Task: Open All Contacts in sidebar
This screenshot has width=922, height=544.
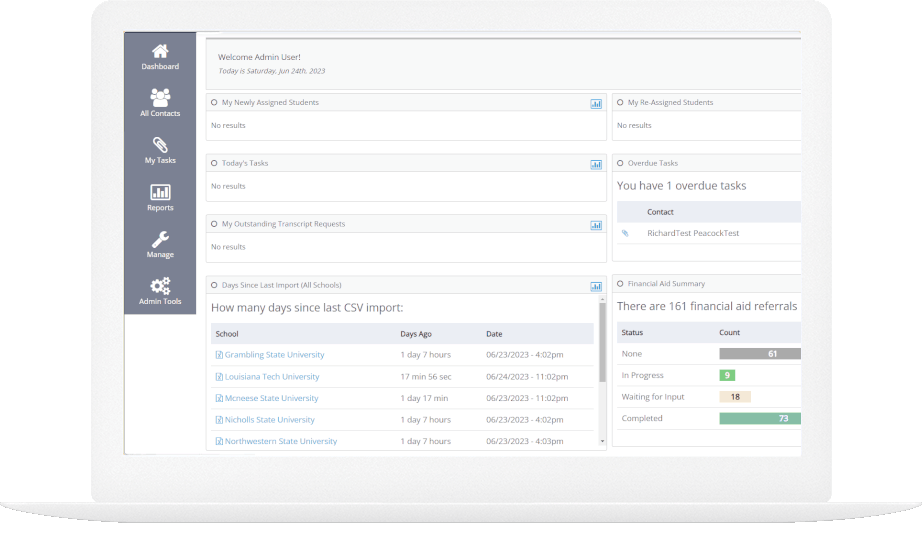Action: [x=160, y=99]
